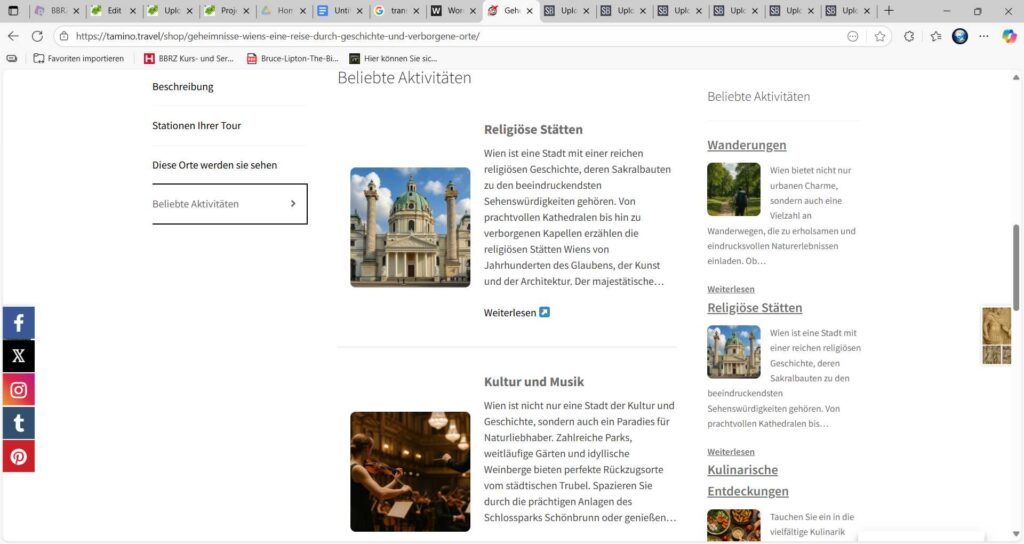Image resolution: width=1024 pixels, height=544 pixels.
Task: Share page via the Facebook icon
Action: 18,323
